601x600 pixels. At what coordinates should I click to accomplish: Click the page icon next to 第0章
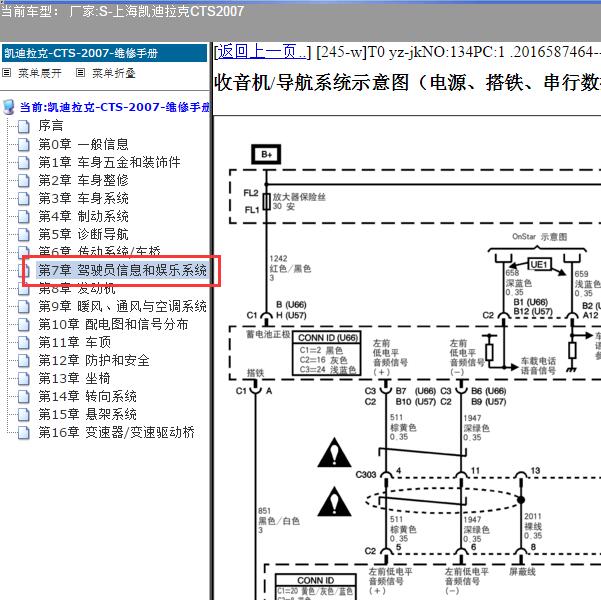(24, 145)
